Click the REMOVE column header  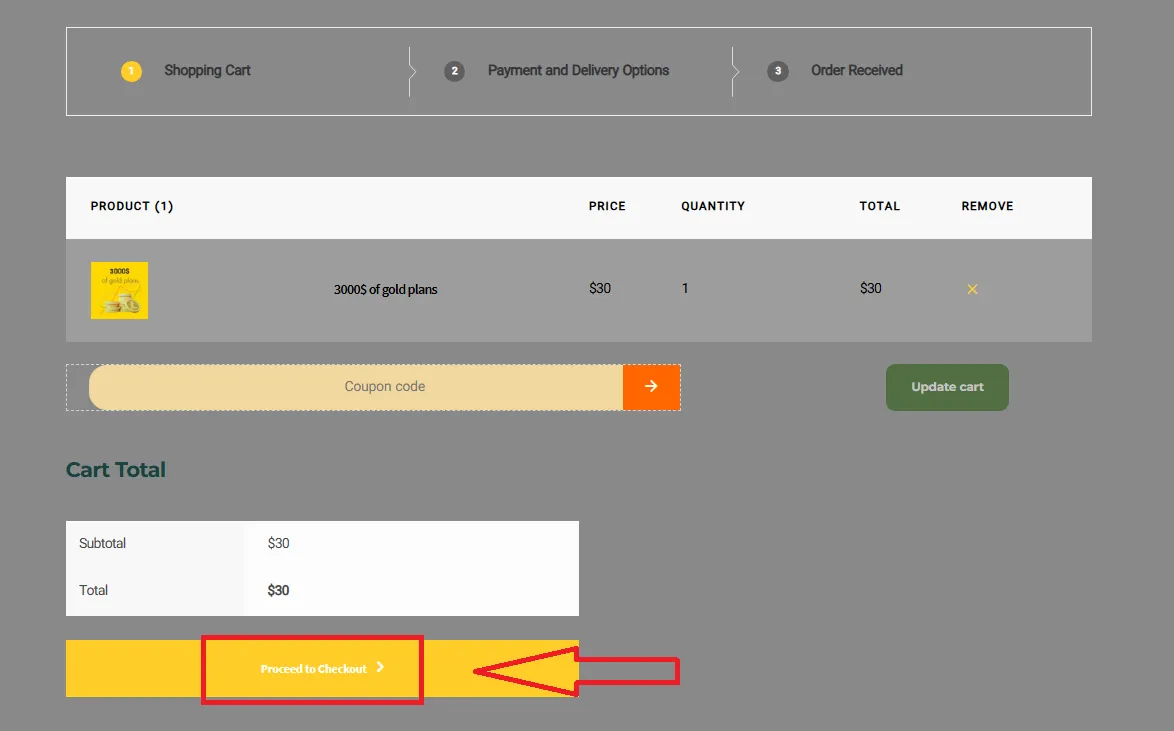click(x=987, y=206)
